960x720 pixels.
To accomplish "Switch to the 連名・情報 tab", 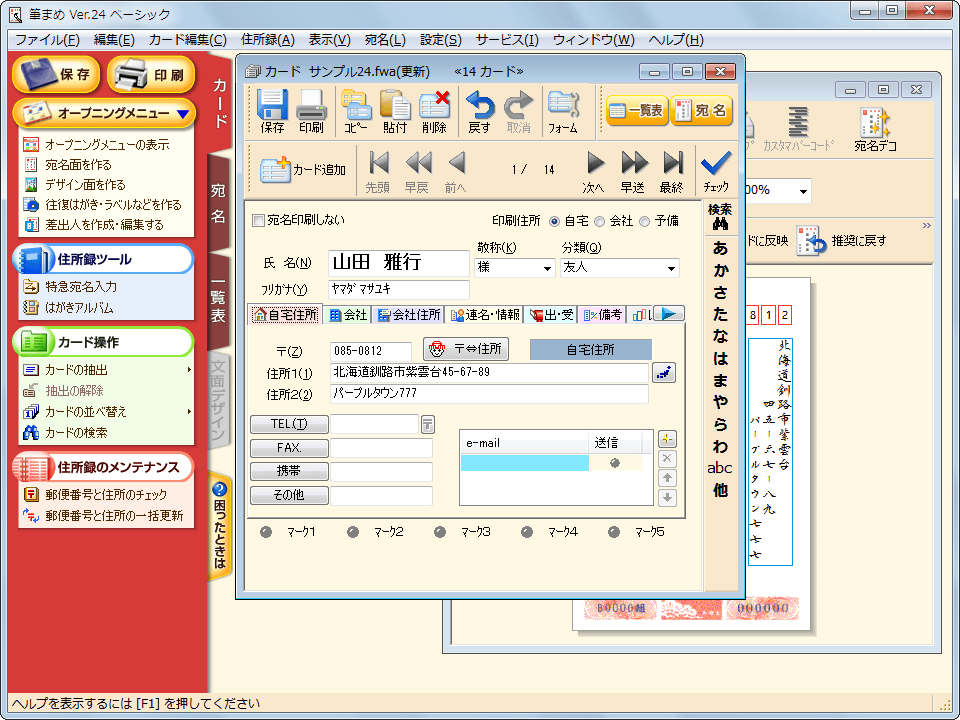I will pyautogui.click(x=484, y=315).
